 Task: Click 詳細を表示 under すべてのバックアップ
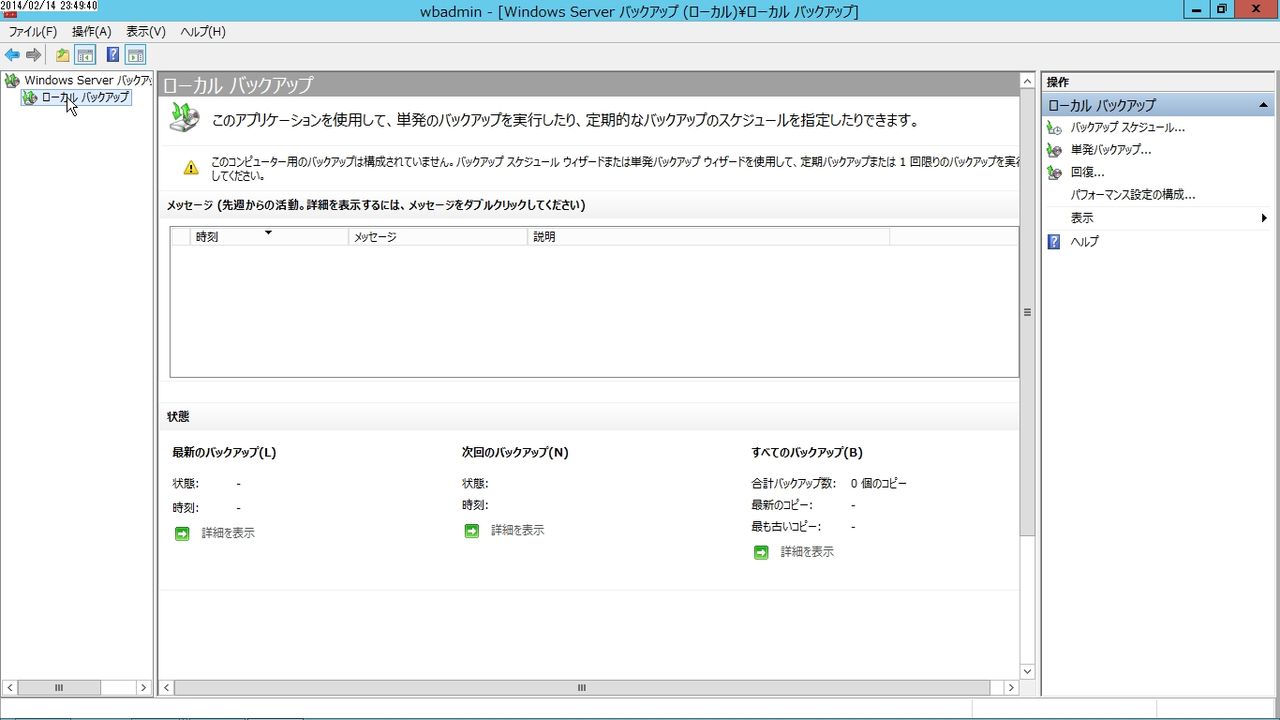click(807, 552)
